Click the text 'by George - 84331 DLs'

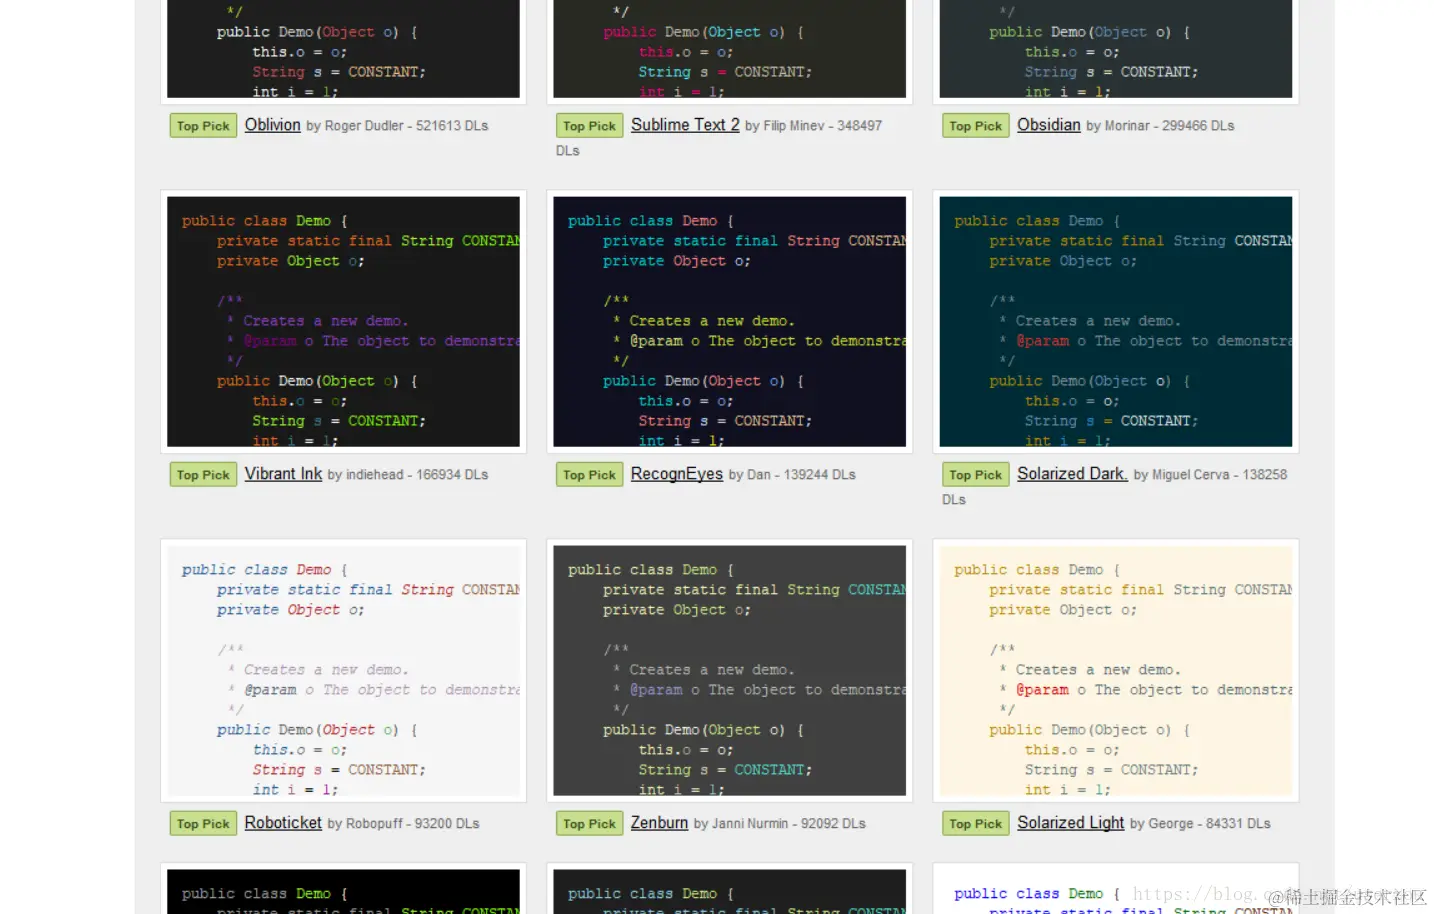click(x=1200, y=824)
